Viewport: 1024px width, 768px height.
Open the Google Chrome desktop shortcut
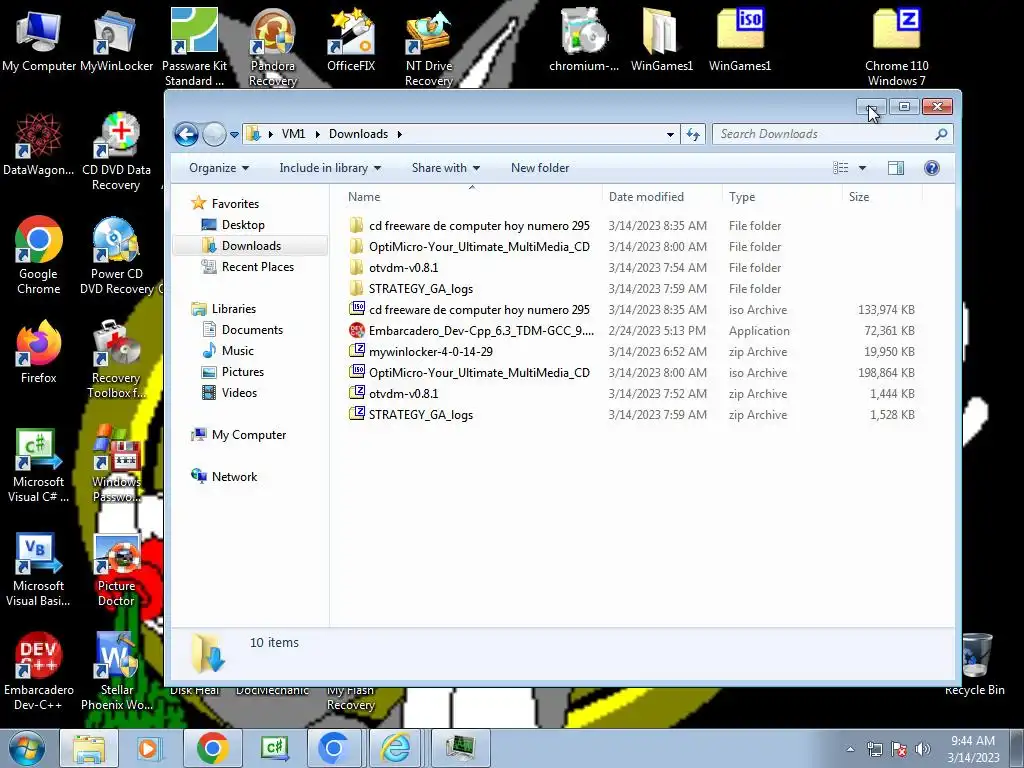pos(39,256)
